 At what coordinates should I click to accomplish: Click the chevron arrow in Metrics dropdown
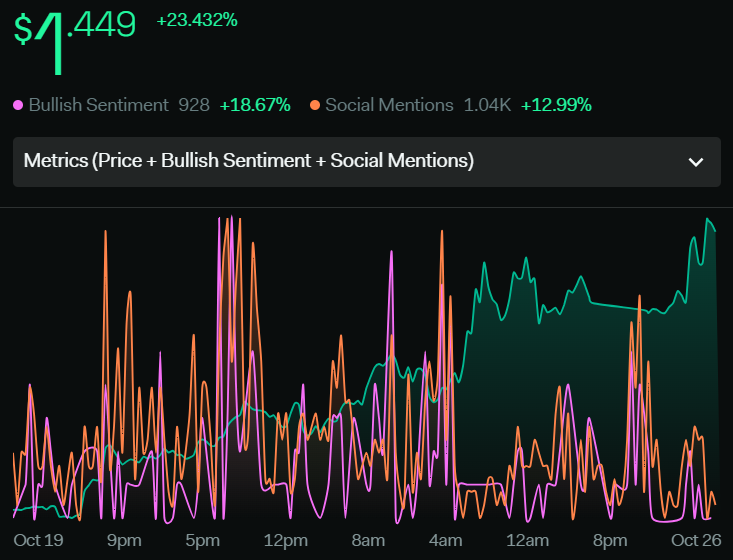pyautogui.click(x=696, y=162)
